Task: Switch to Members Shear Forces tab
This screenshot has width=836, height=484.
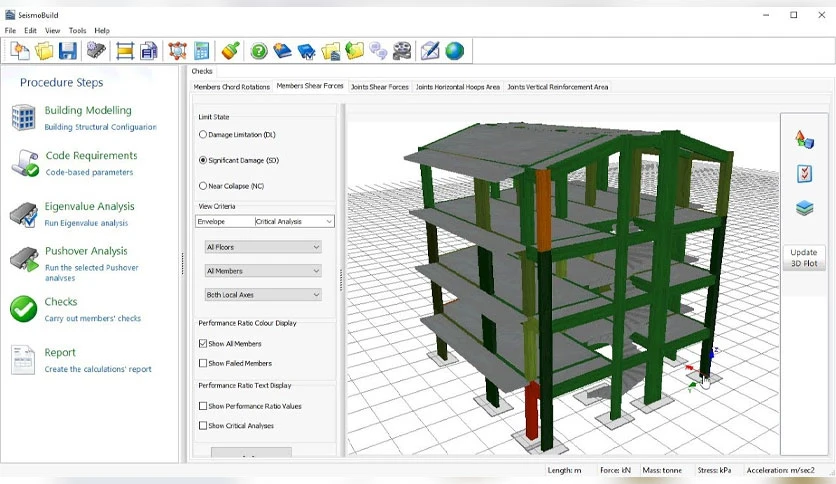Action: click(x=310, y=86)
